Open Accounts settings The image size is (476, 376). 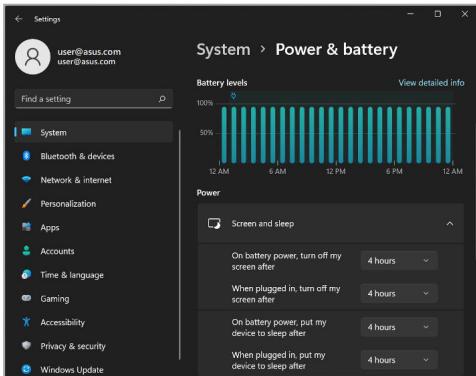(x=94, y=251)
